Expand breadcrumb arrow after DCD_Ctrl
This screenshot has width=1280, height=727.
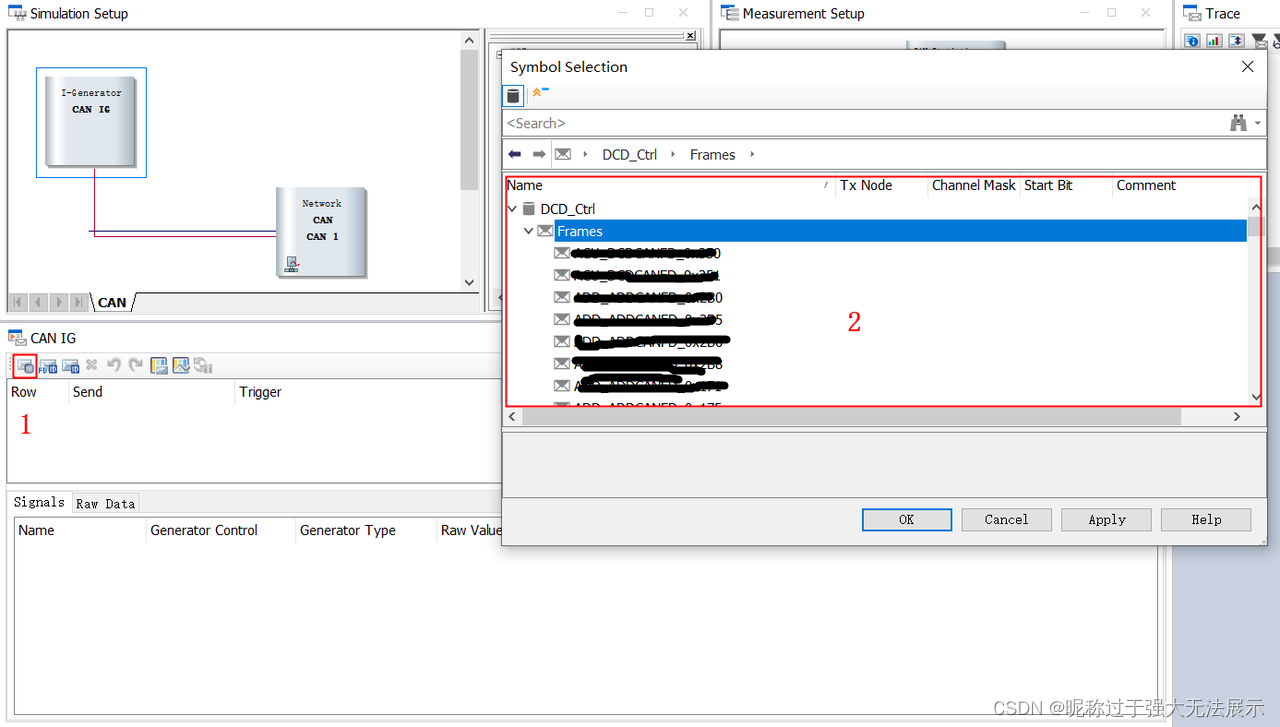point(673,154)
